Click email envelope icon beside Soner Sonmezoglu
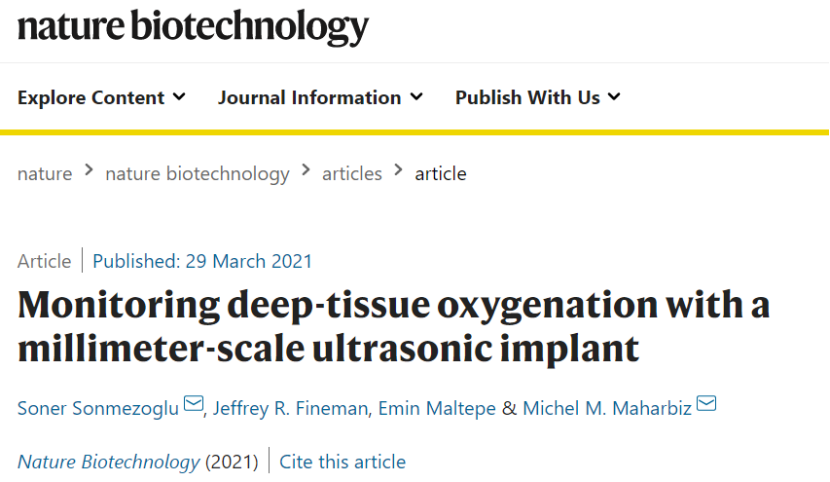 193,403
